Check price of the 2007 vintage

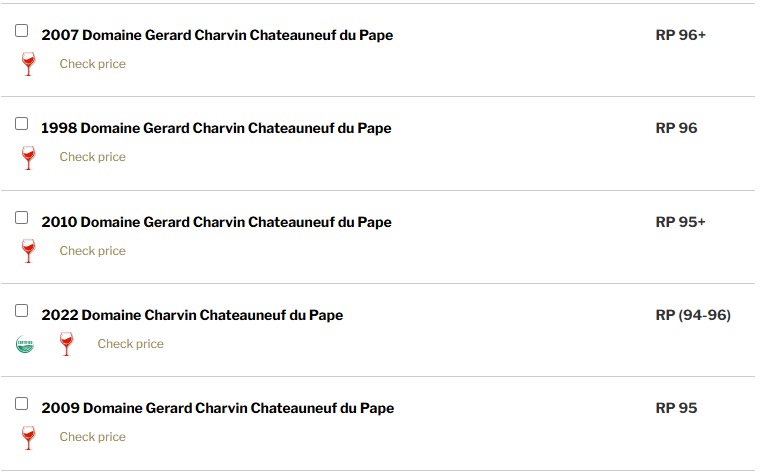coord(92,64)
